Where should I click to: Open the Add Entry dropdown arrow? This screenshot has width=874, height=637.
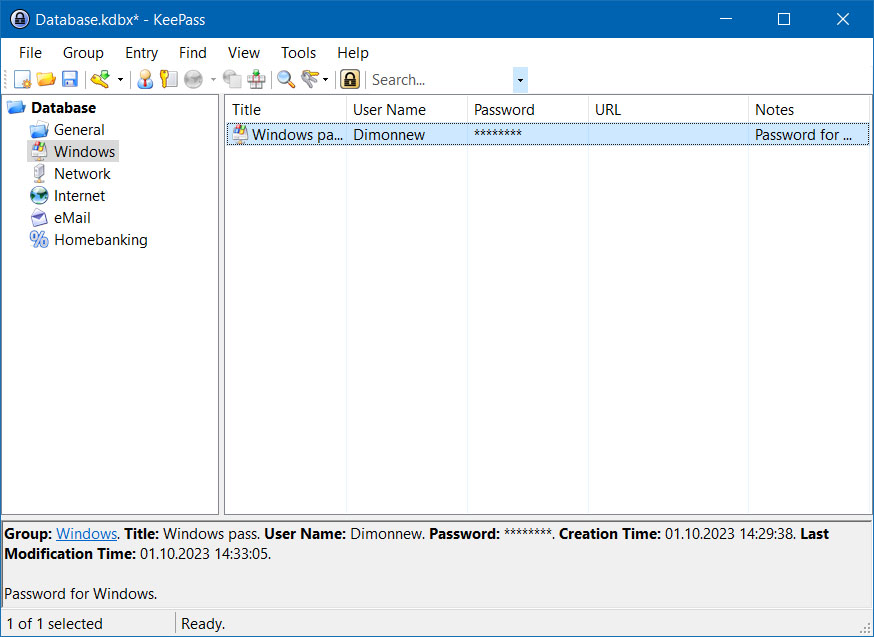click(120, 80)
